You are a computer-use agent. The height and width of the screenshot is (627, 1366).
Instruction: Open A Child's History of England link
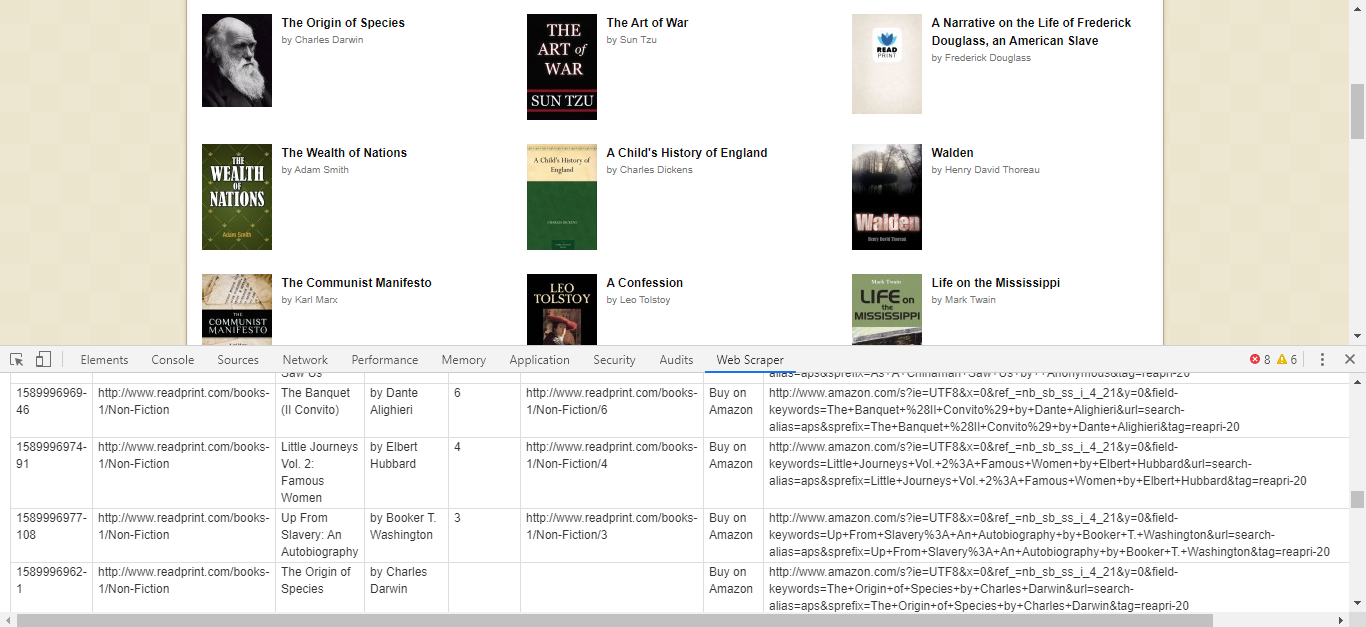[x=687, y=153]
